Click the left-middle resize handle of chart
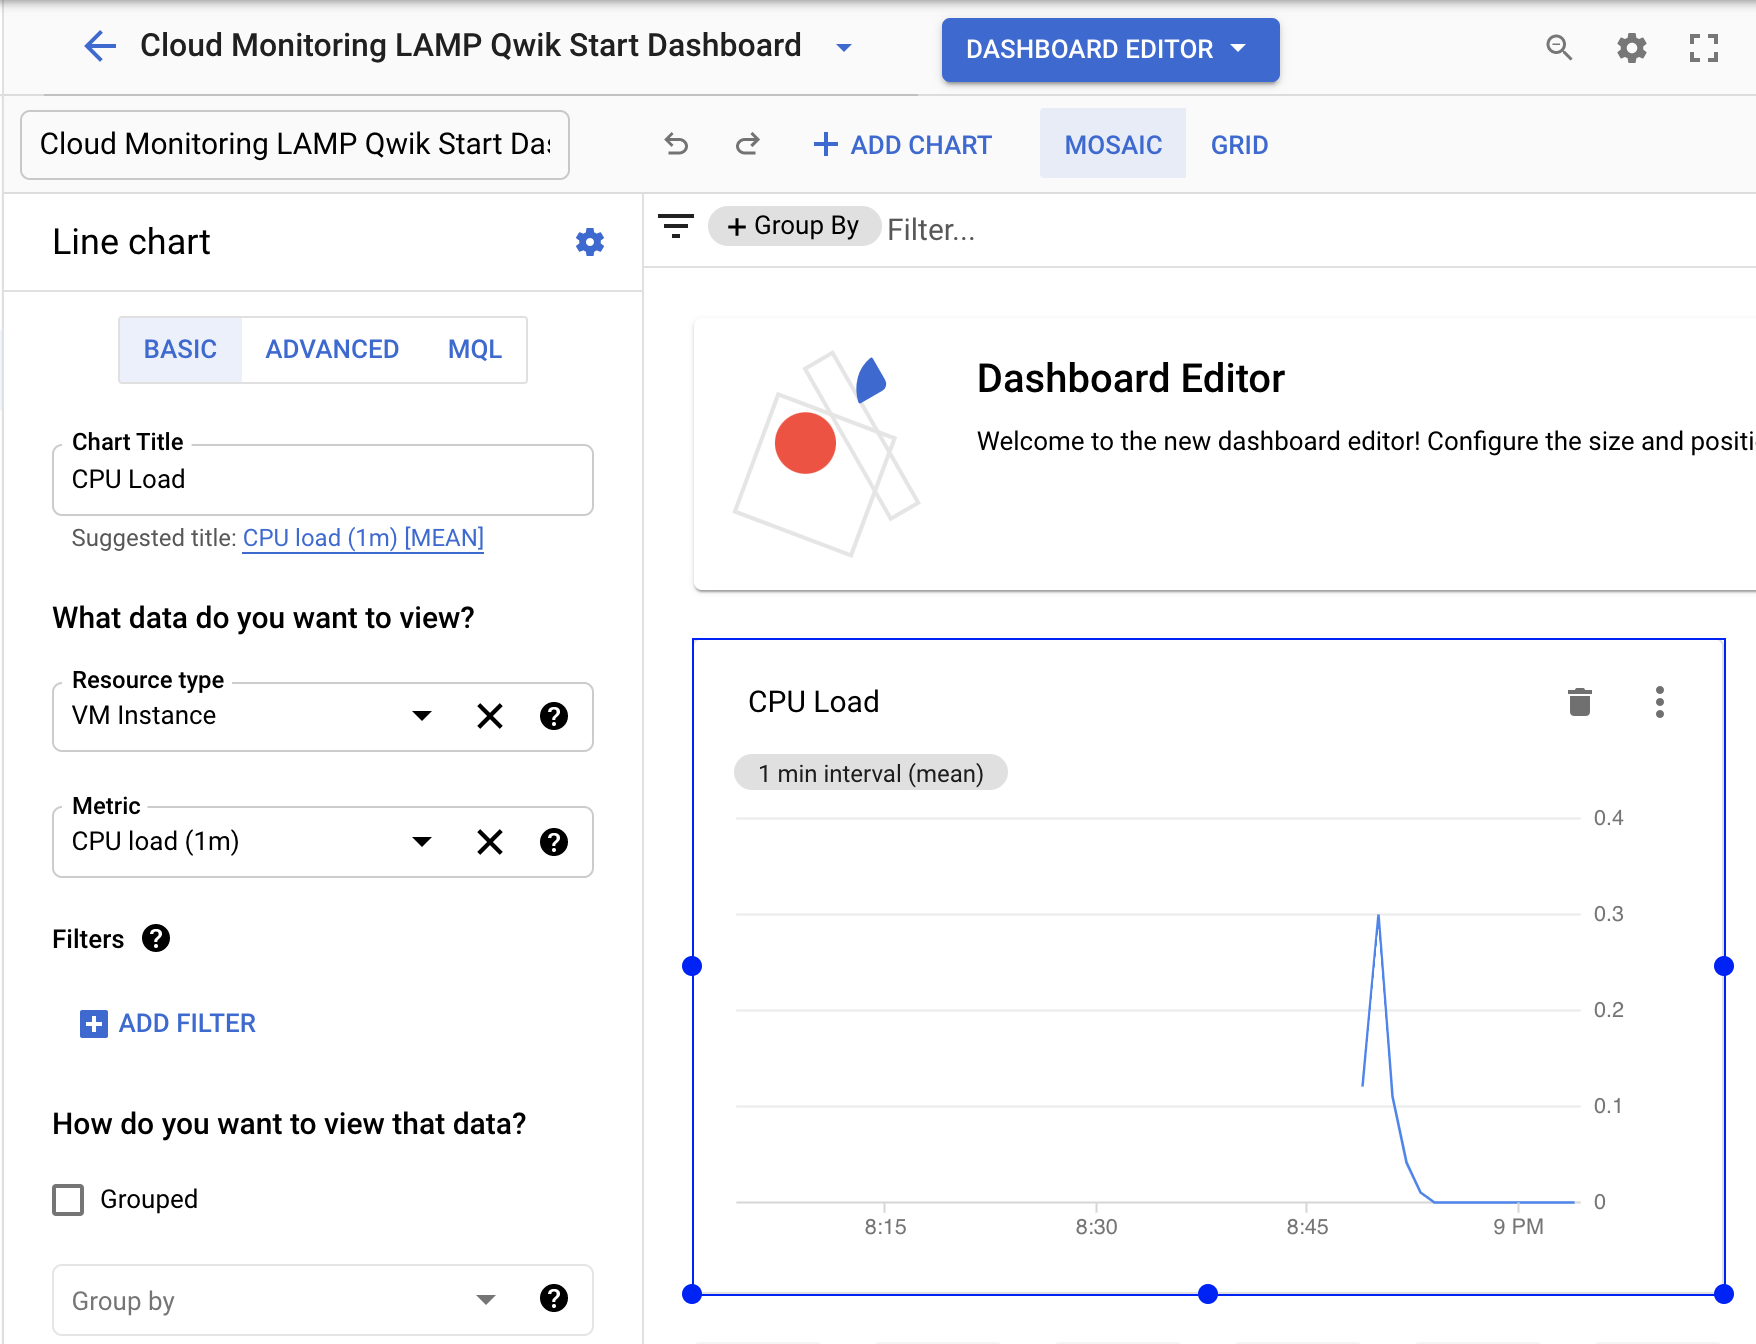The height and width of the screenshot is (1344, 1756). [x=692, y=966]
